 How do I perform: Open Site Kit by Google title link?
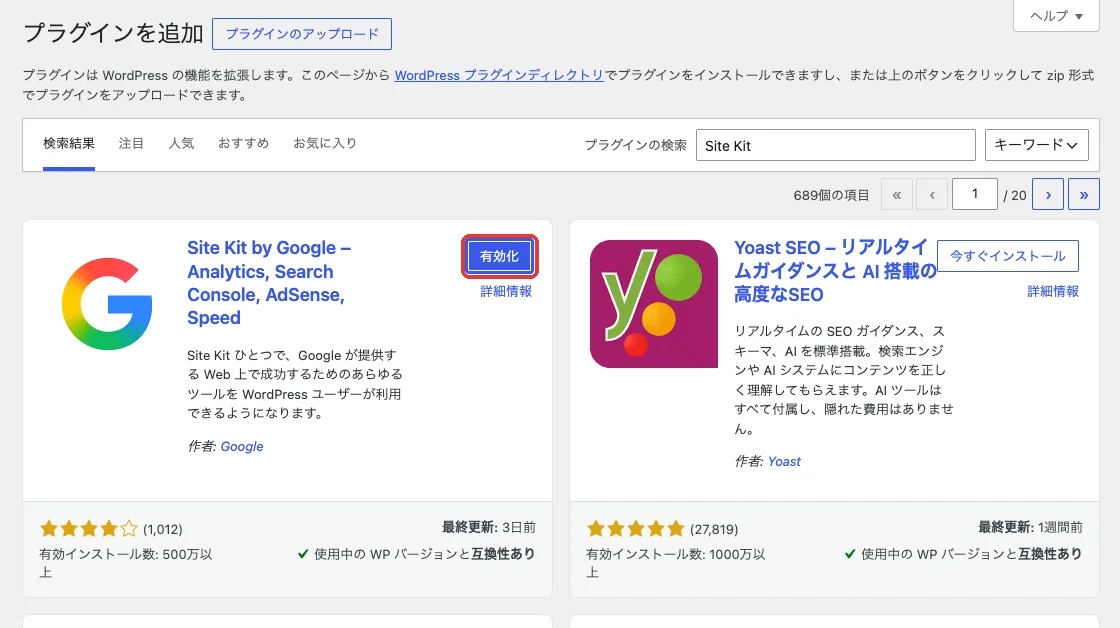tap(269, 283)
